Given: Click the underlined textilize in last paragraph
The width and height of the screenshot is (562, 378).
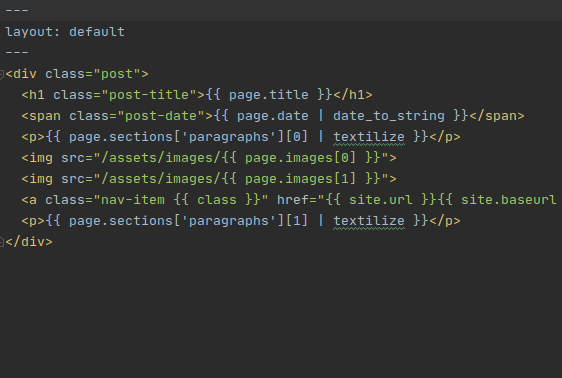Looking at the screenshot, I should [369, 221].
